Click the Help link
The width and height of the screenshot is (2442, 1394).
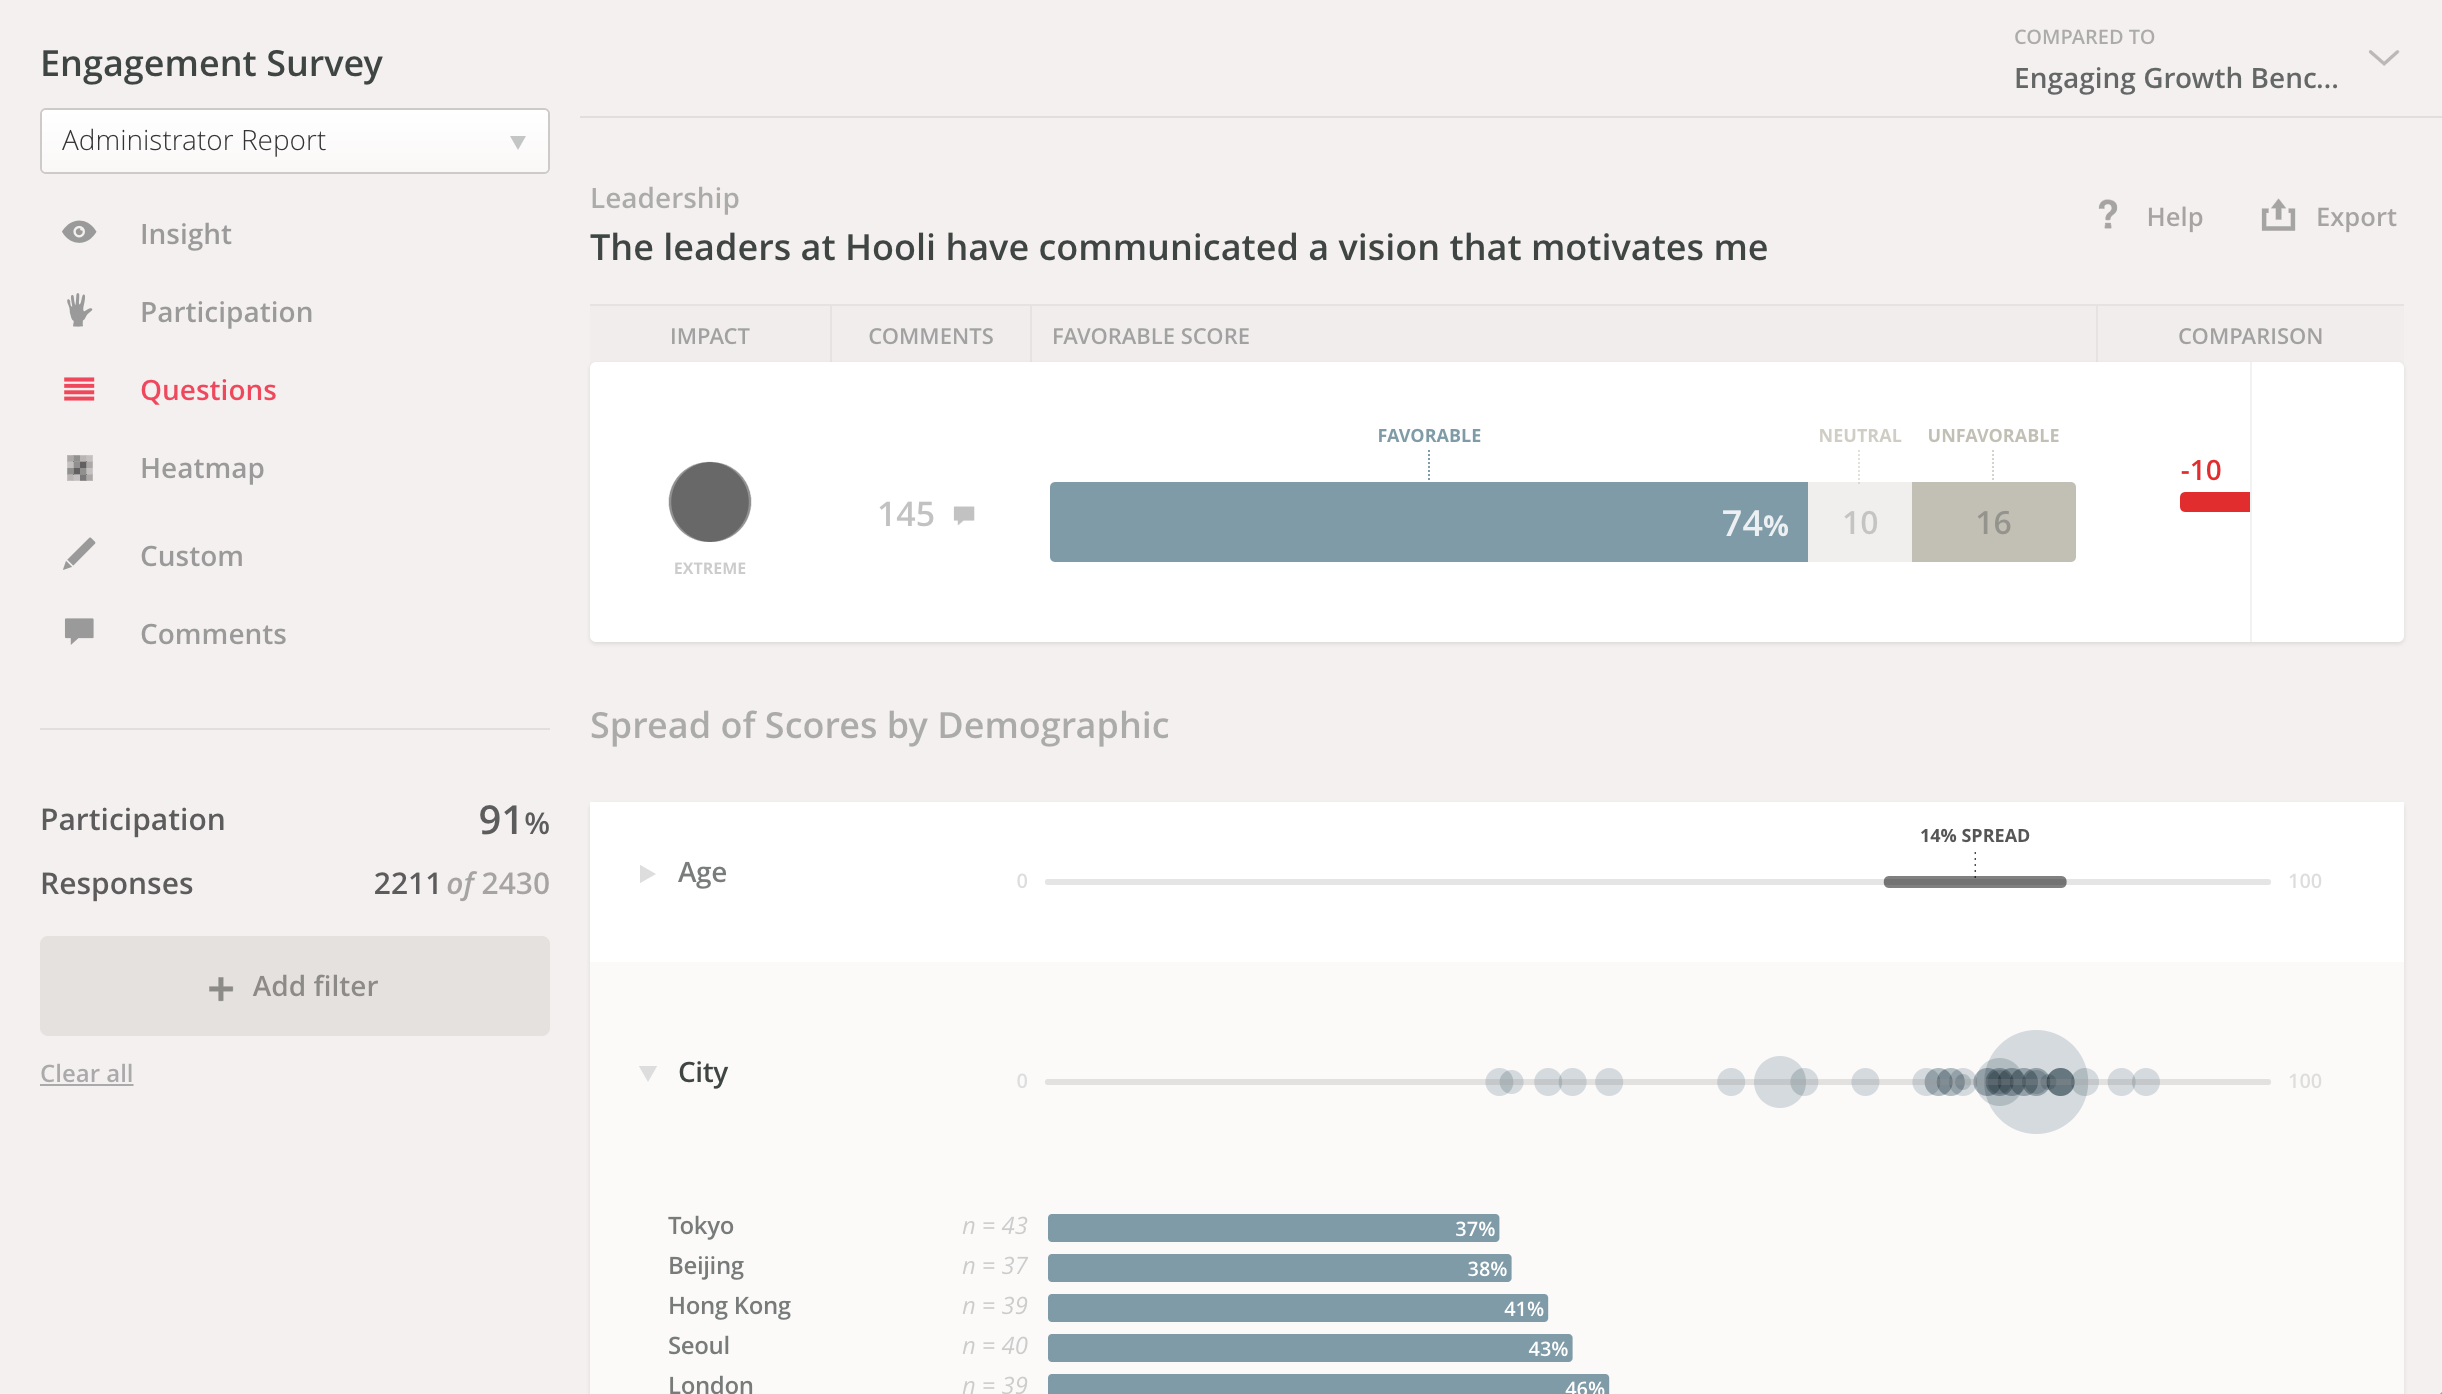point(2175,216)
